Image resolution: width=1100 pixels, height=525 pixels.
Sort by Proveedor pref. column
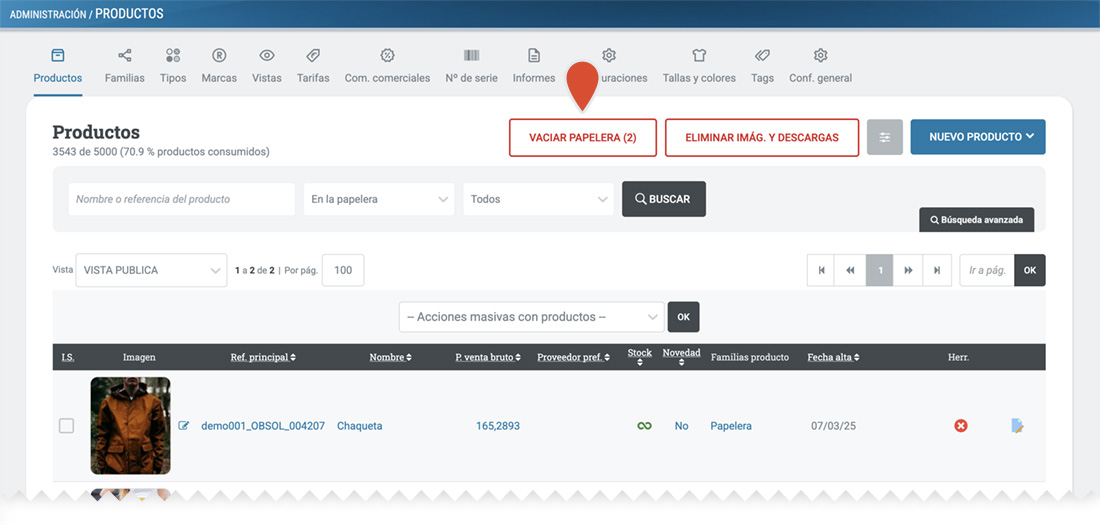pyautogui.click(x=573, y=357)
